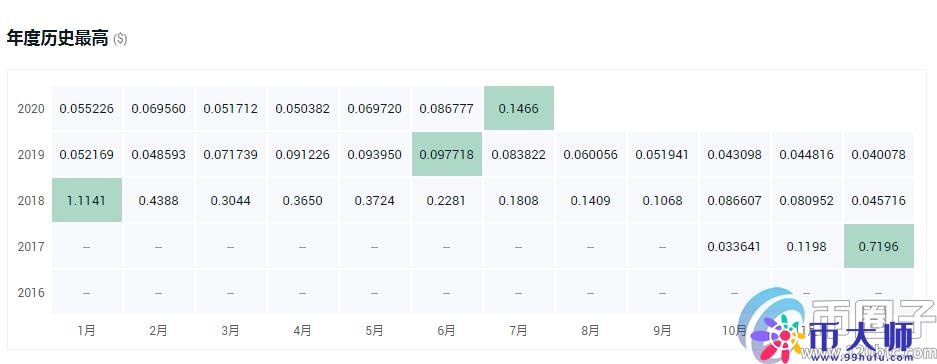
Task: Select the 2020 February value 0.069560
Action: point(158,109)
